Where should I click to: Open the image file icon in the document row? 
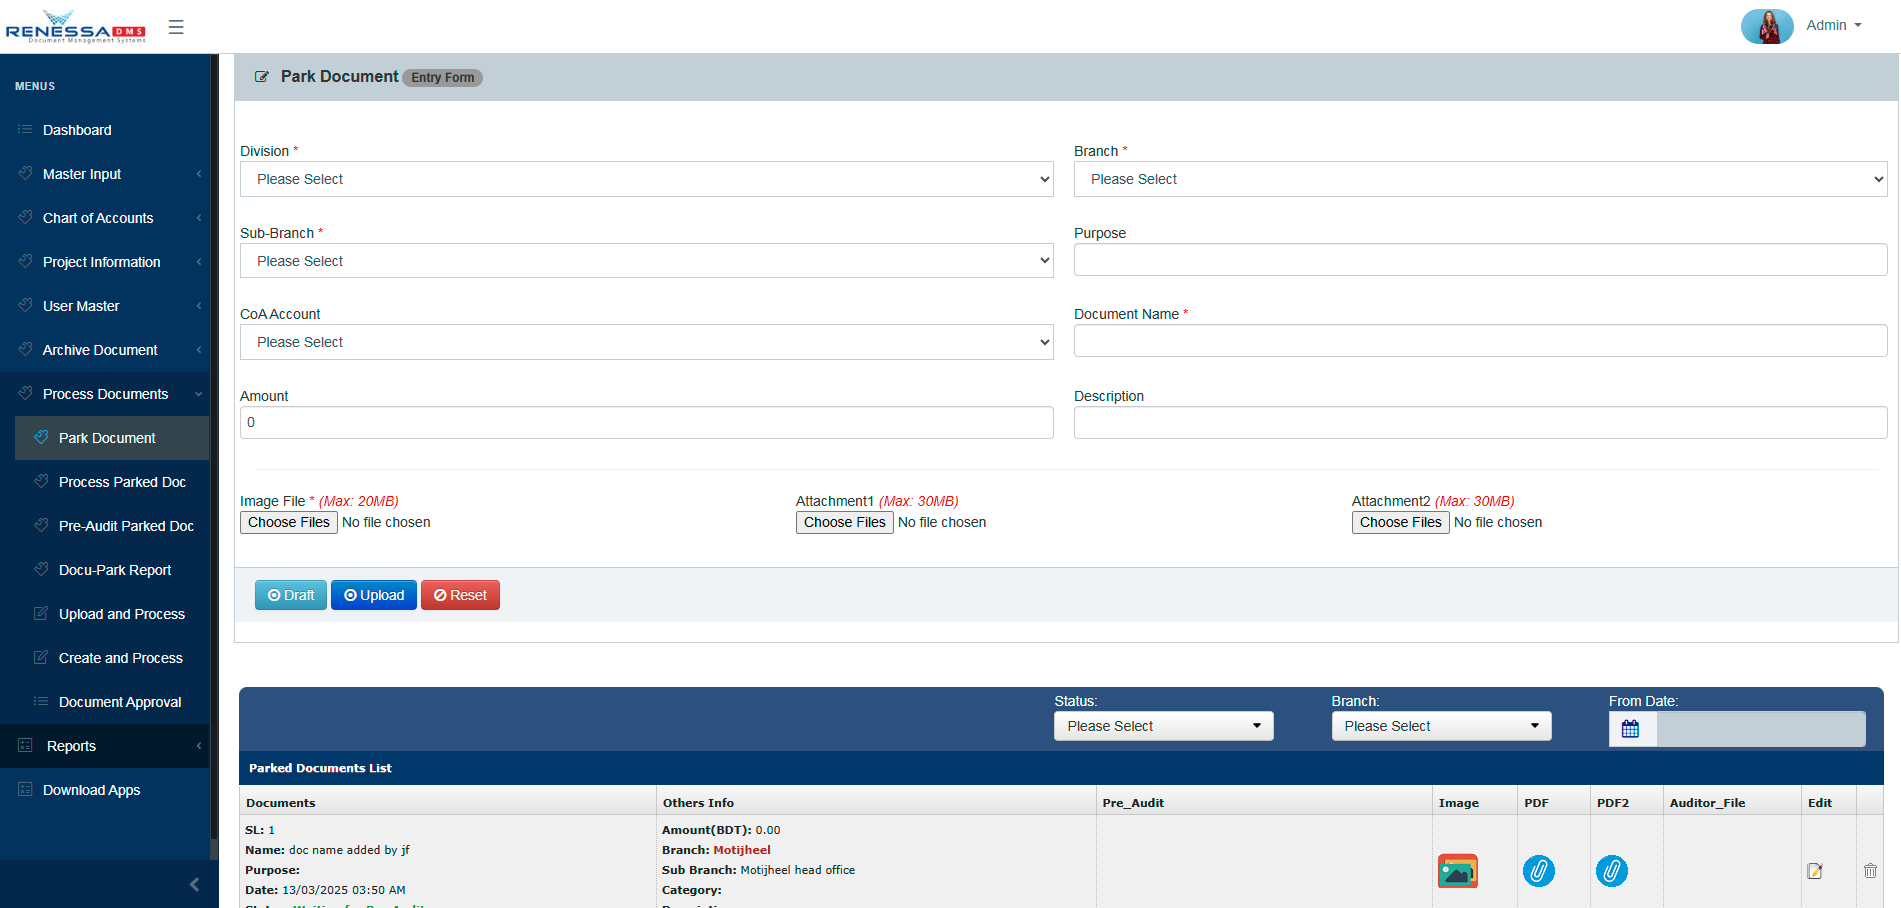pyautogui.click(x=1457, y=871)
